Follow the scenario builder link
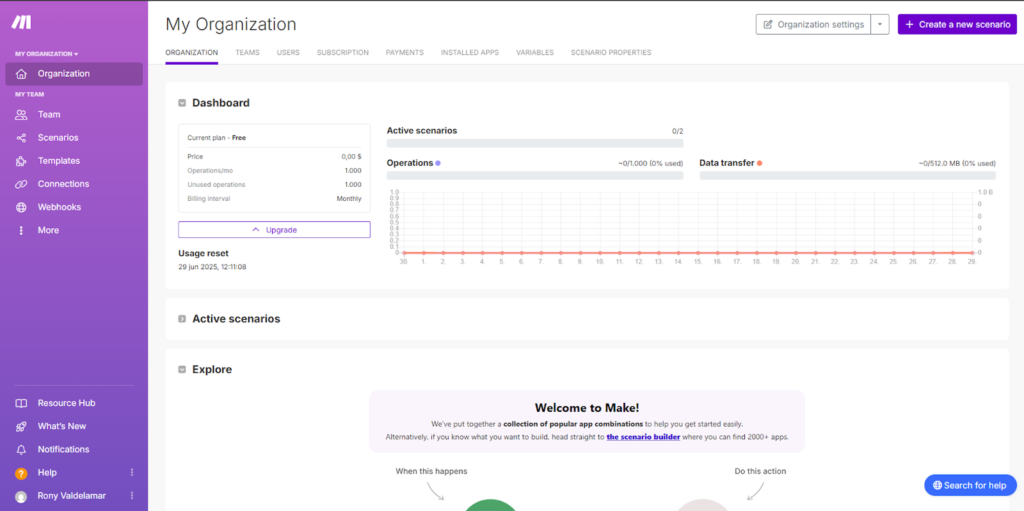This screenshot has width=1024, height=511. [x=643, y=437]
